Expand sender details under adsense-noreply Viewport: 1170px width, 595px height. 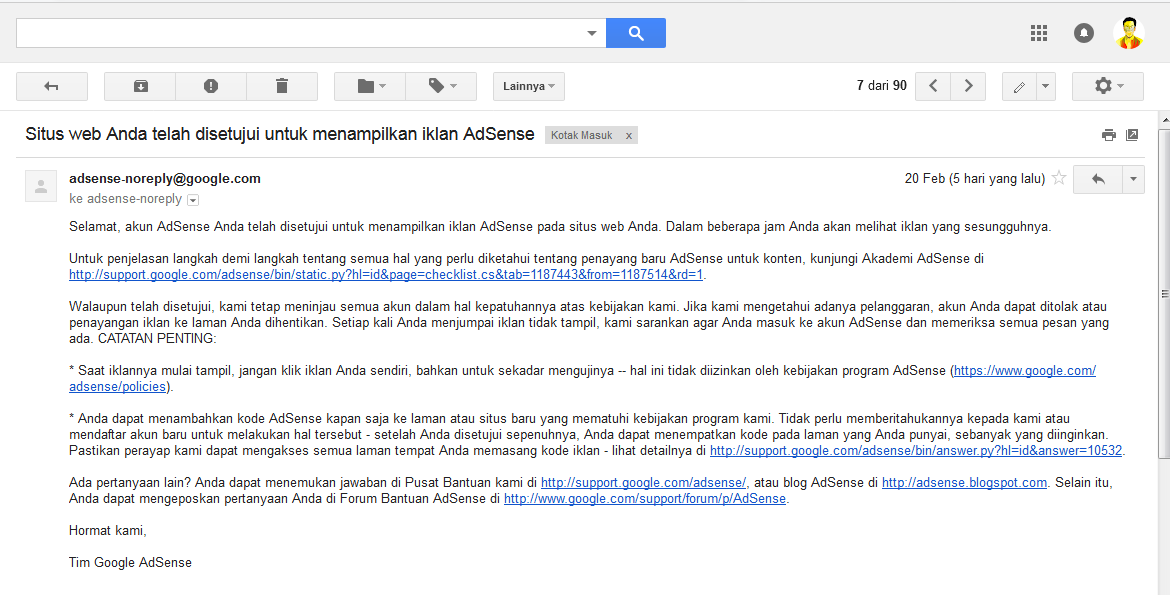click(192, 199)
